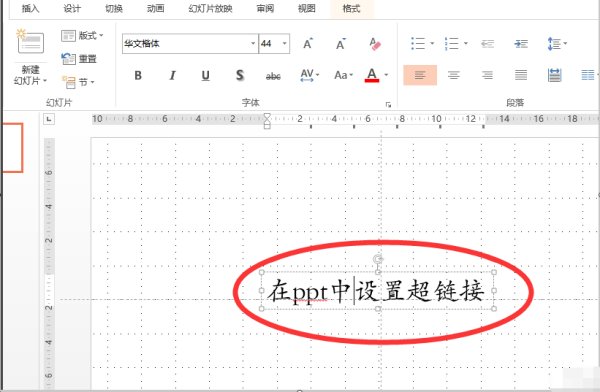Switch to the 切换 tab
Image resolution: width=600 pixels, height=392 pixels.
114,8
